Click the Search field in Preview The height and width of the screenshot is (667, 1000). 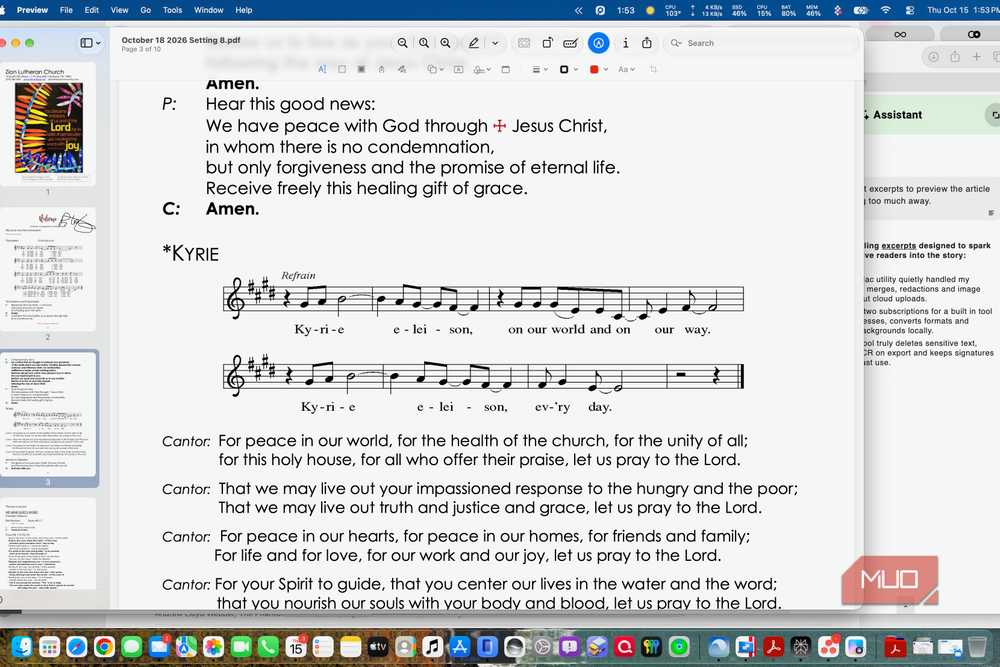(x=759, y=43)
